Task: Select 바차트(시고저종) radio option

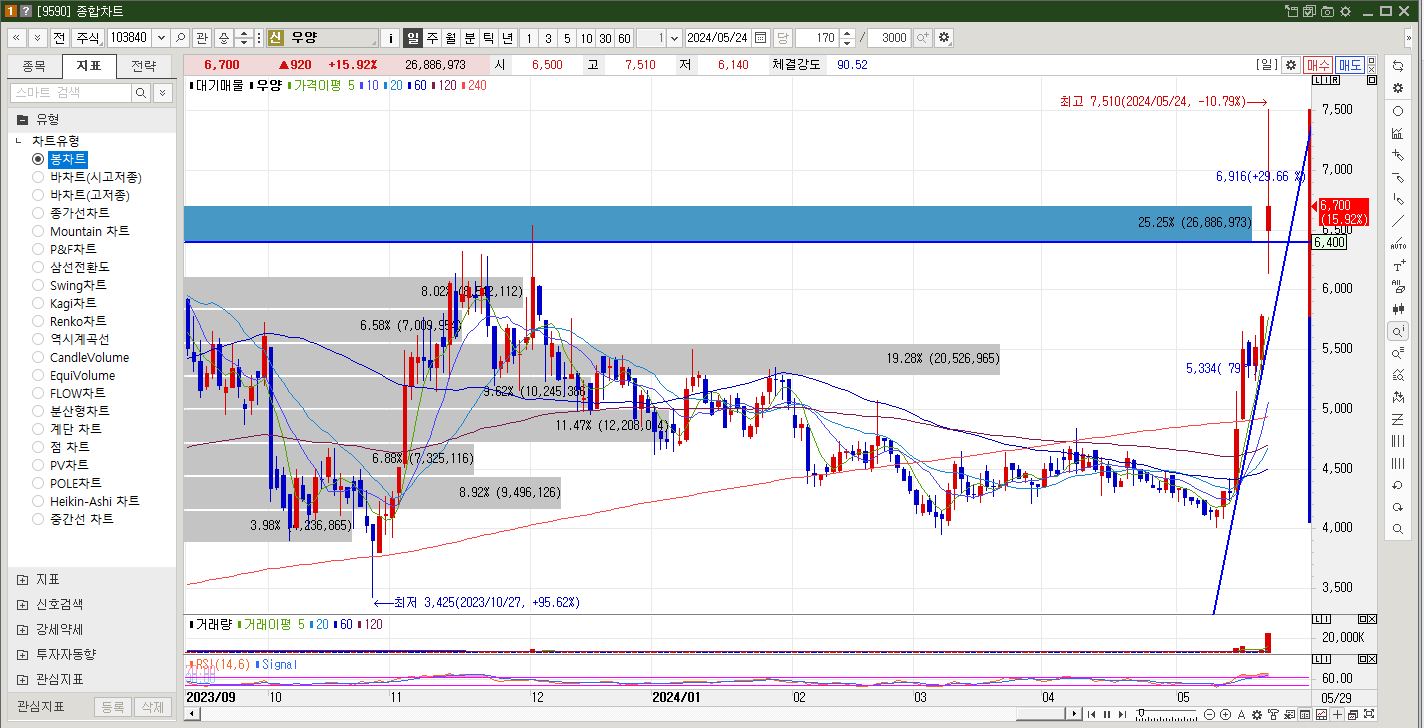Action: pos(38,177)
